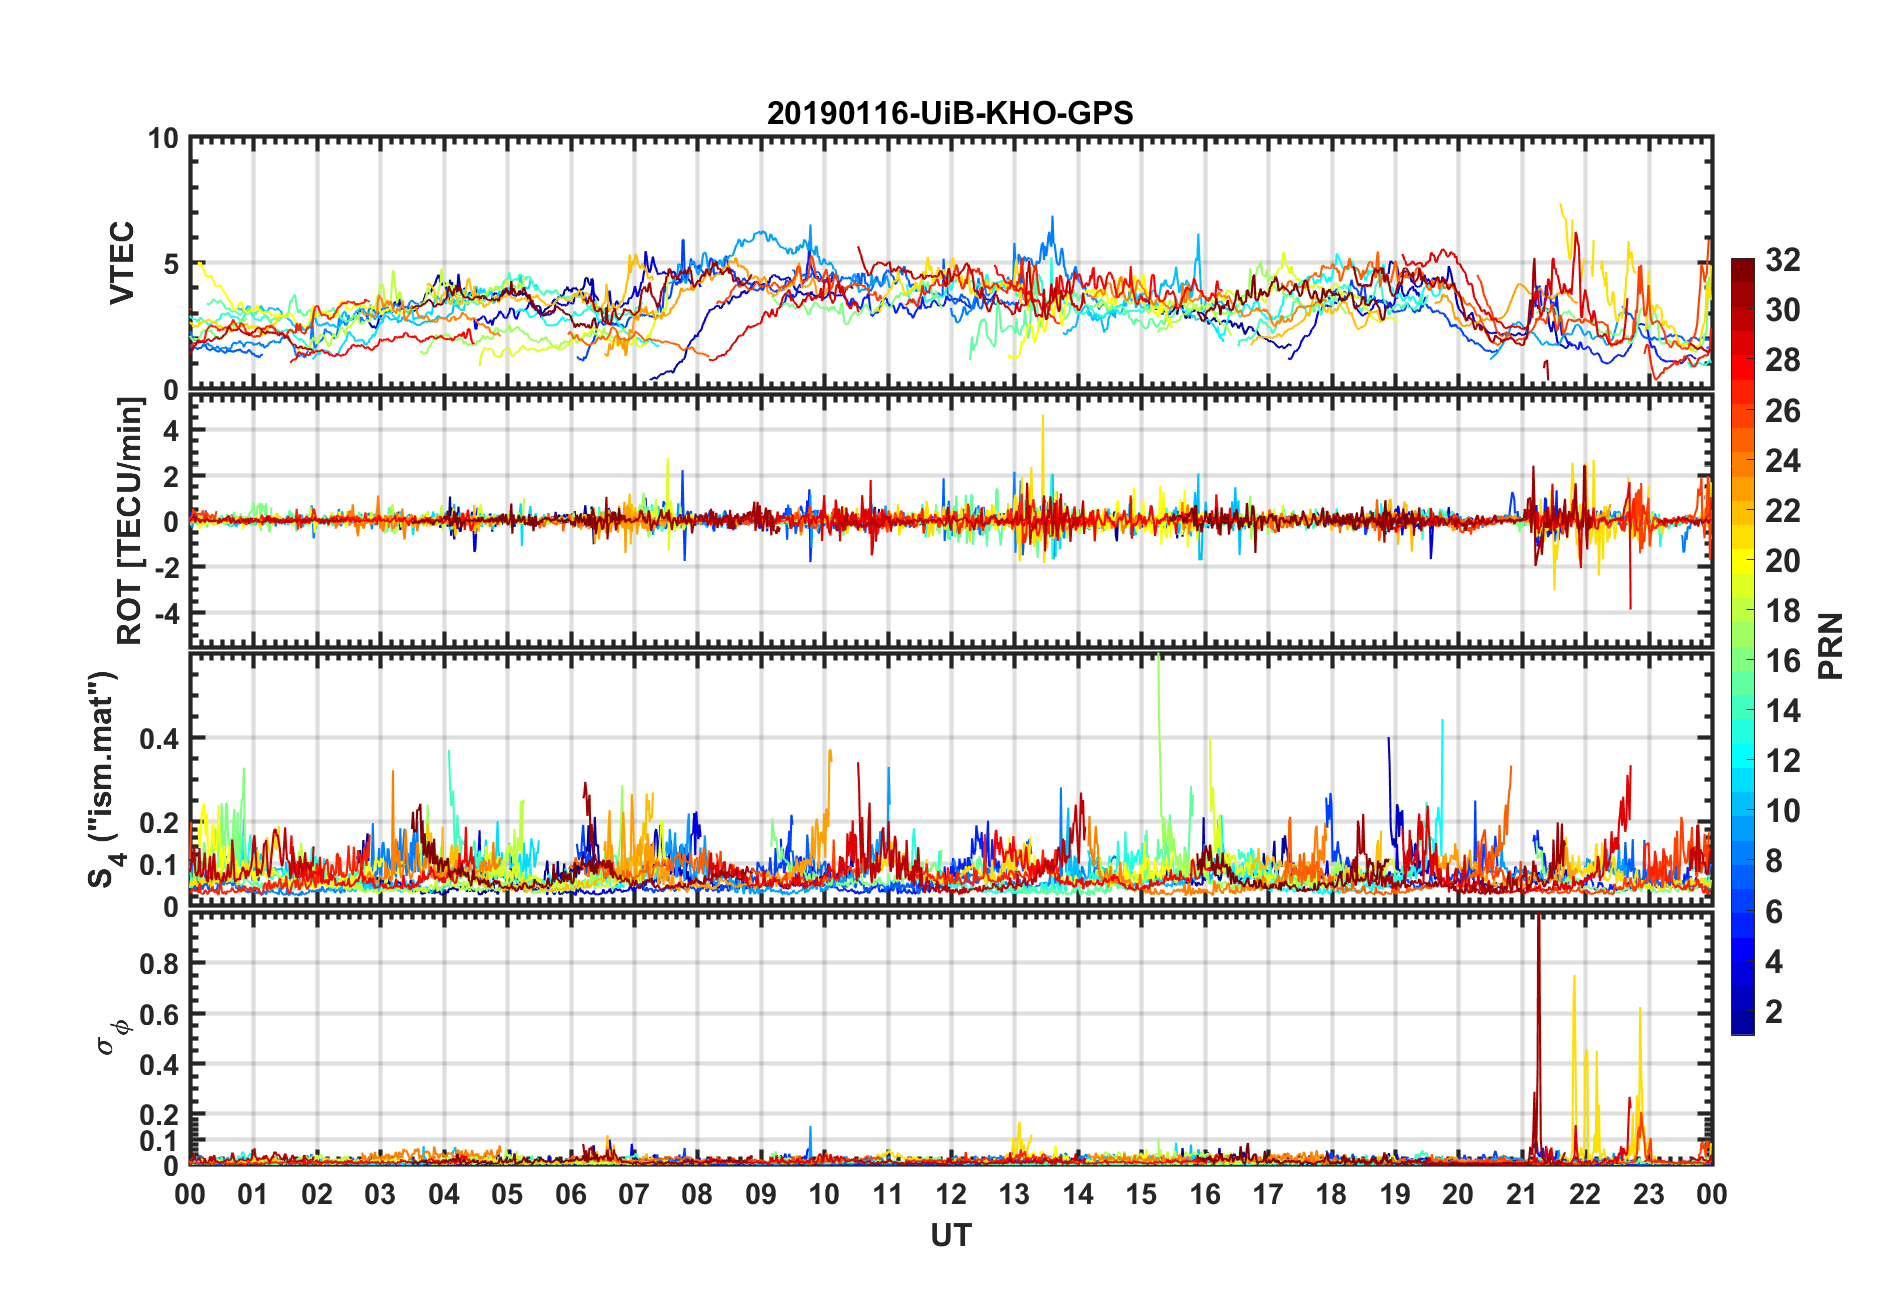Click UT axis tick label 09
The image size is (1902, 1292).
pos(761,1194)
